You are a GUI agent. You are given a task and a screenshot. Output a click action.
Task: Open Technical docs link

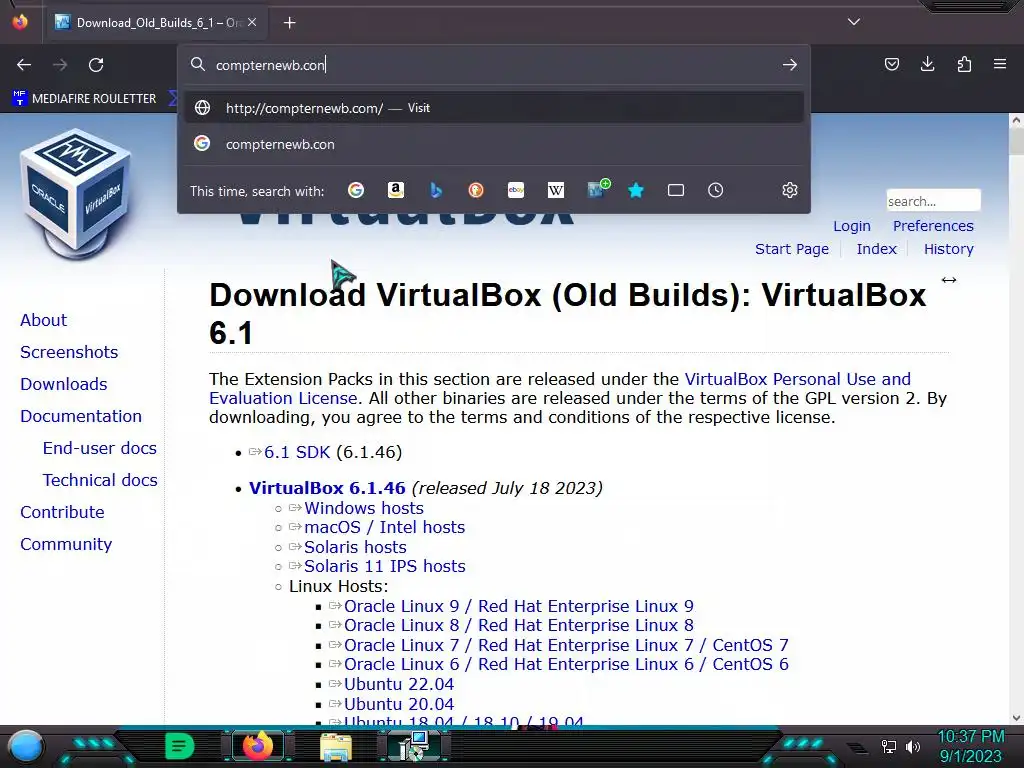tap(100, 480)
